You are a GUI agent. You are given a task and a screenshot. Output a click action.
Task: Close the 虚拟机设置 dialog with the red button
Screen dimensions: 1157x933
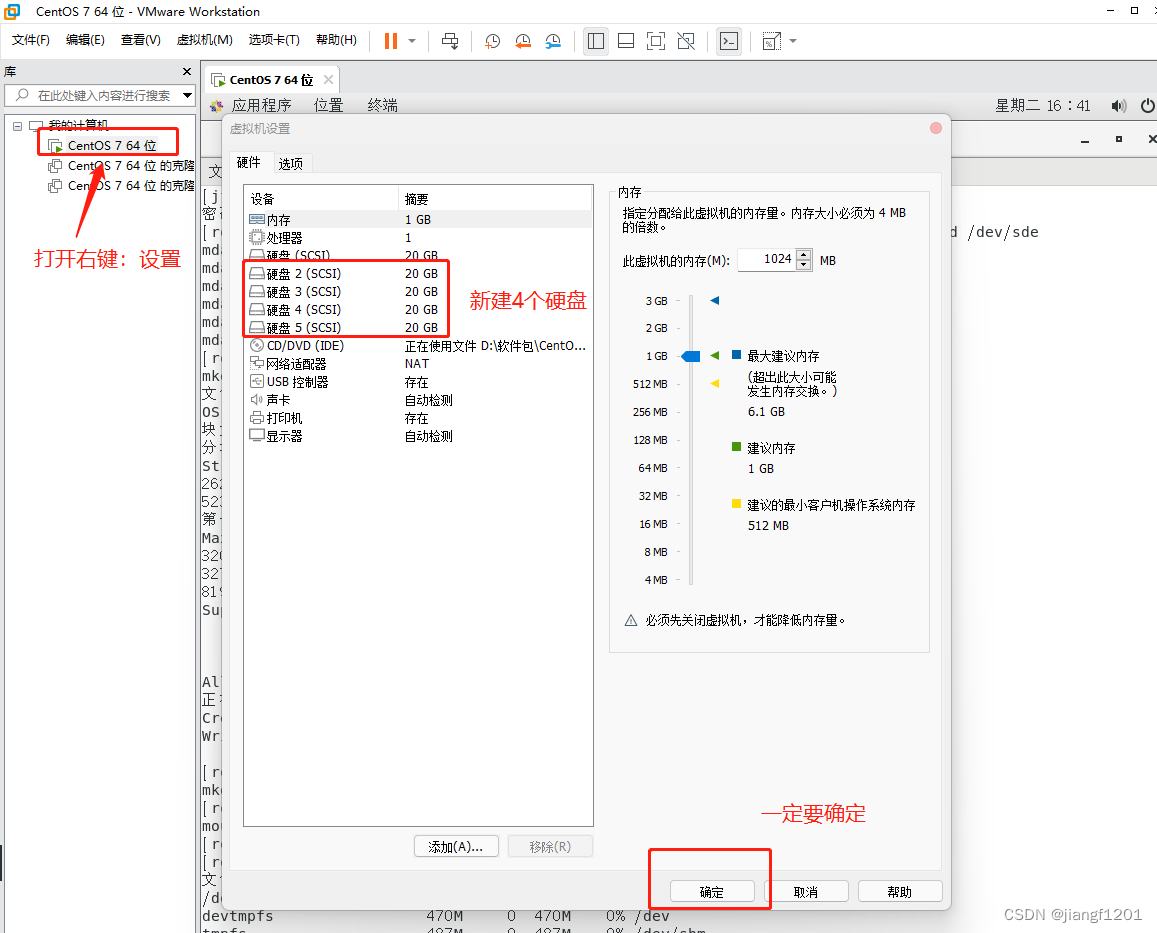pos(936,128)
